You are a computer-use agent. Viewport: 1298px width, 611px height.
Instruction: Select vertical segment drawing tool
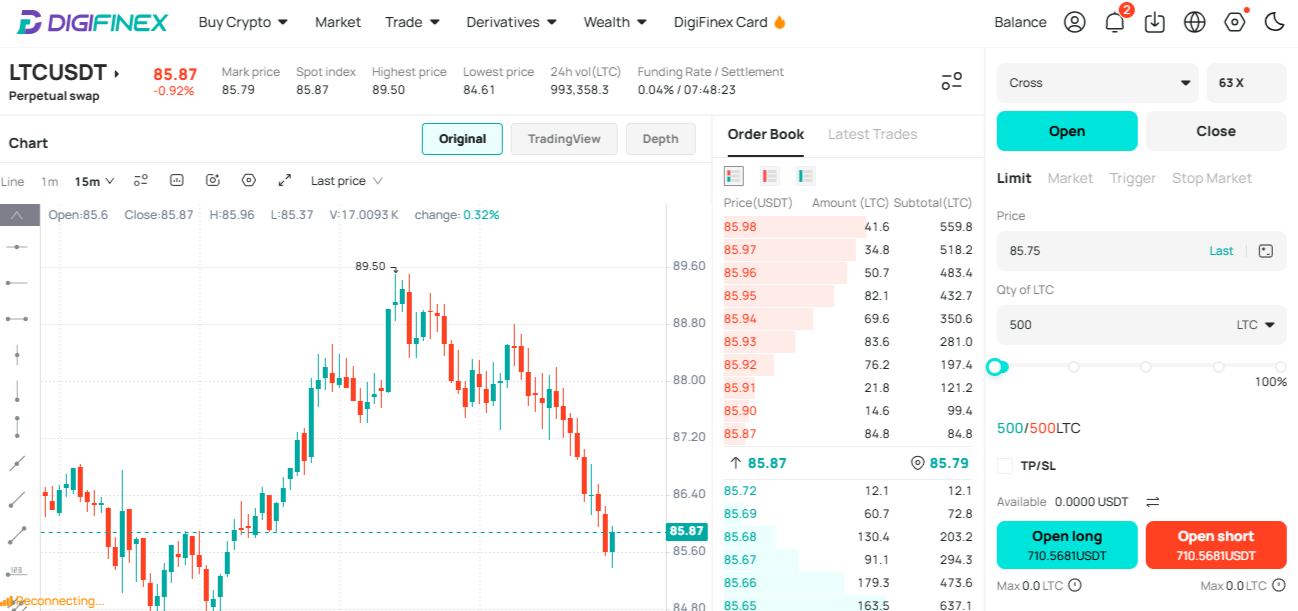tap(17, 427)
